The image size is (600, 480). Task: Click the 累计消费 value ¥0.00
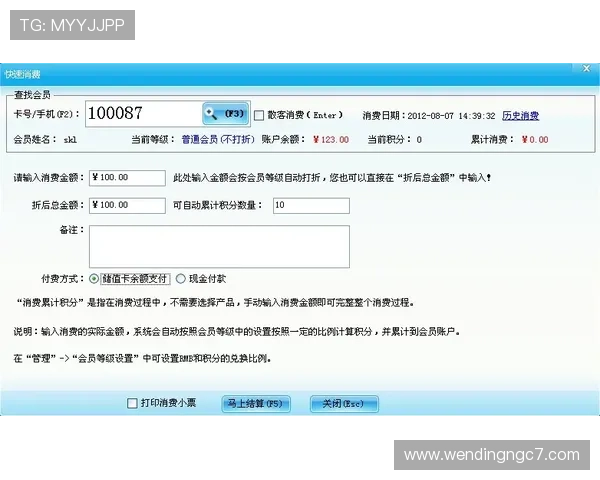[535, 140]
